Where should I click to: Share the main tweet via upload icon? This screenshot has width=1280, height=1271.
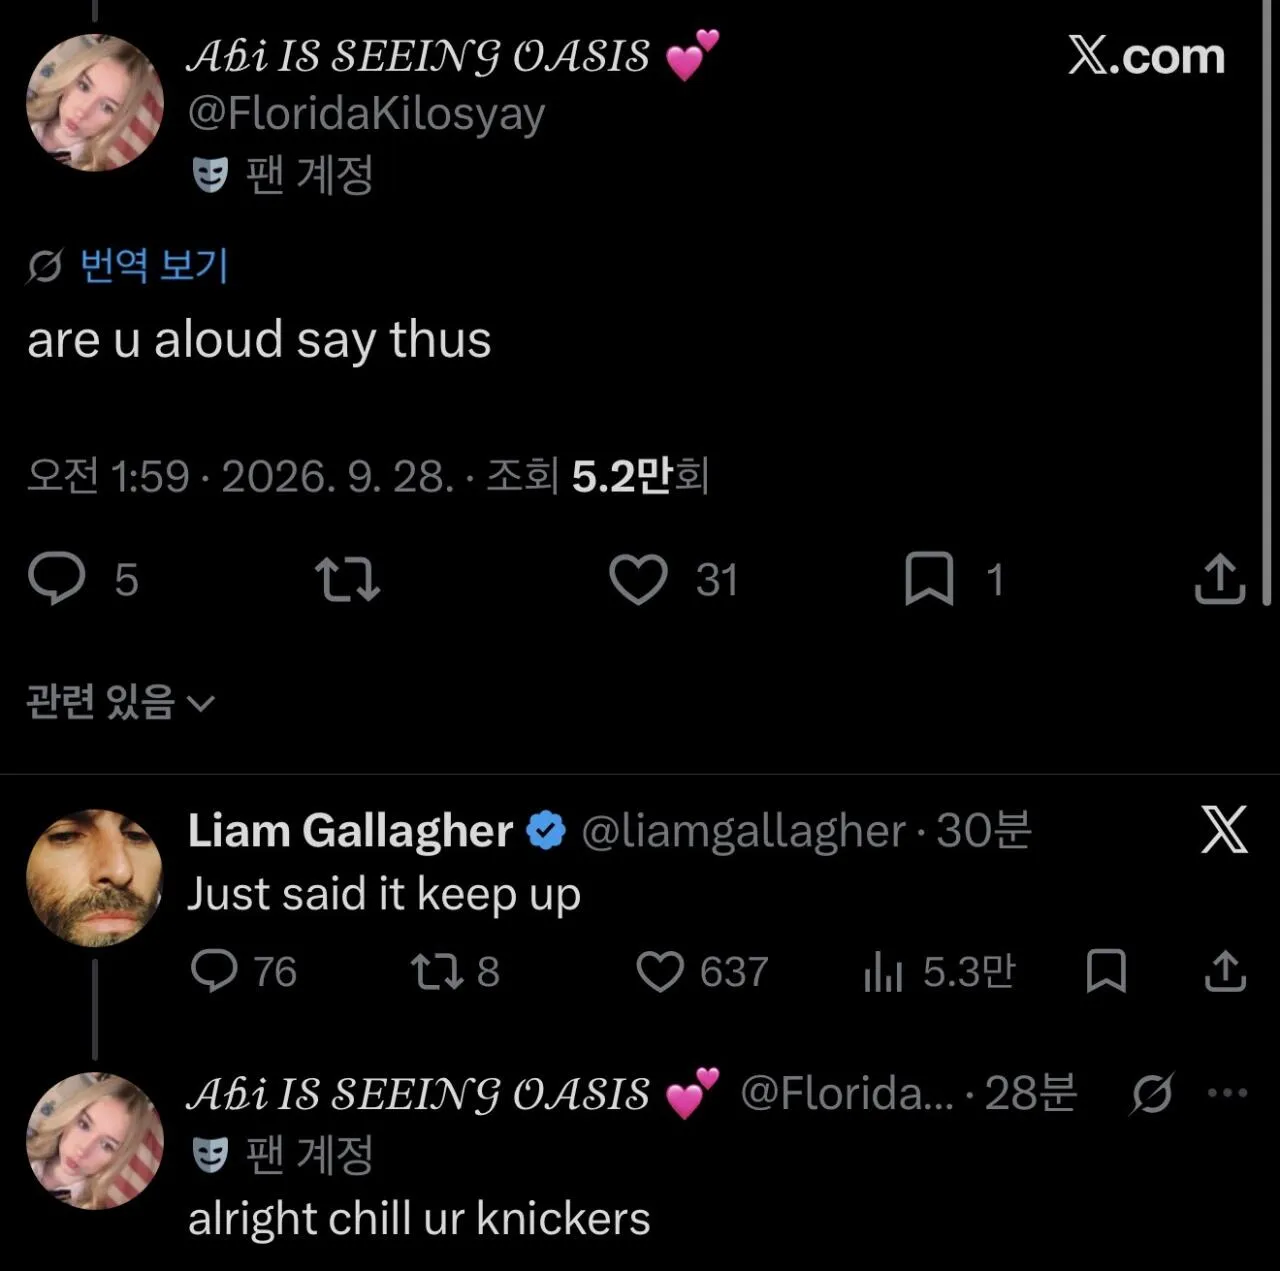(x=1220, y=578)
